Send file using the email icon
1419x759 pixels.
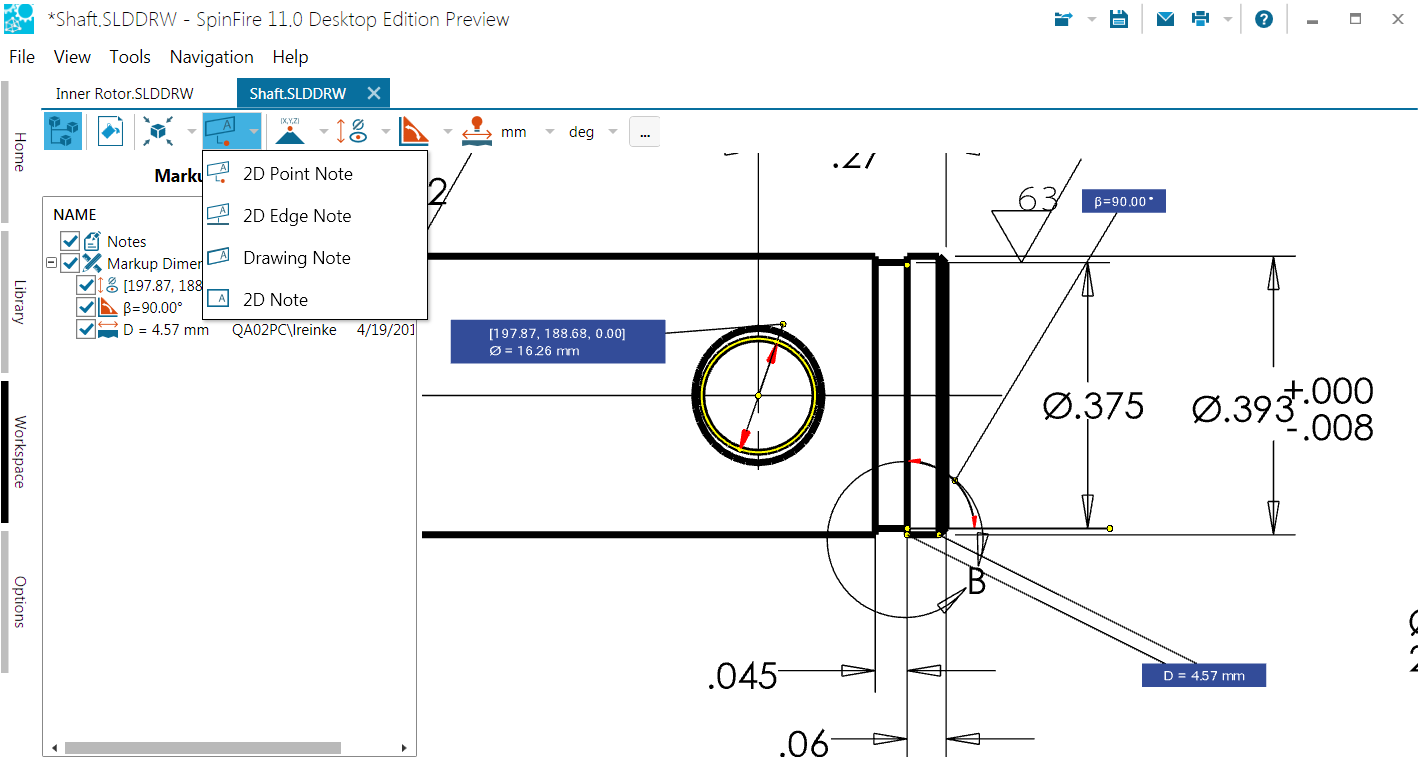pos(1165,19)
